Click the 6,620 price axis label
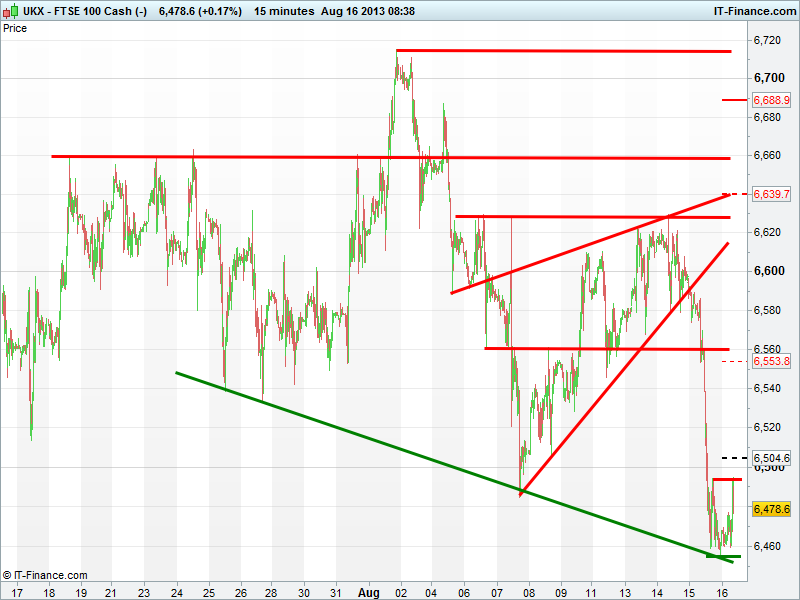 click(767, 232)
